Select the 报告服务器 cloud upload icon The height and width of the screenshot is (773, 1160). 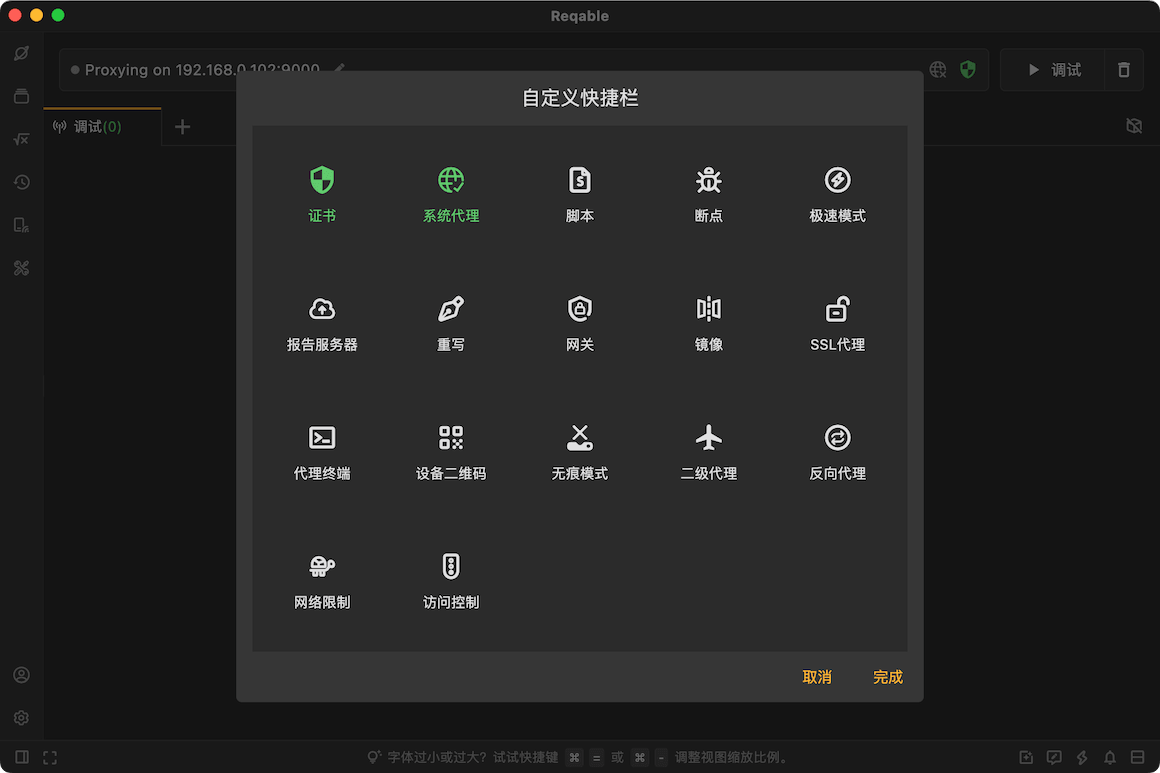[x=322, y=308]
